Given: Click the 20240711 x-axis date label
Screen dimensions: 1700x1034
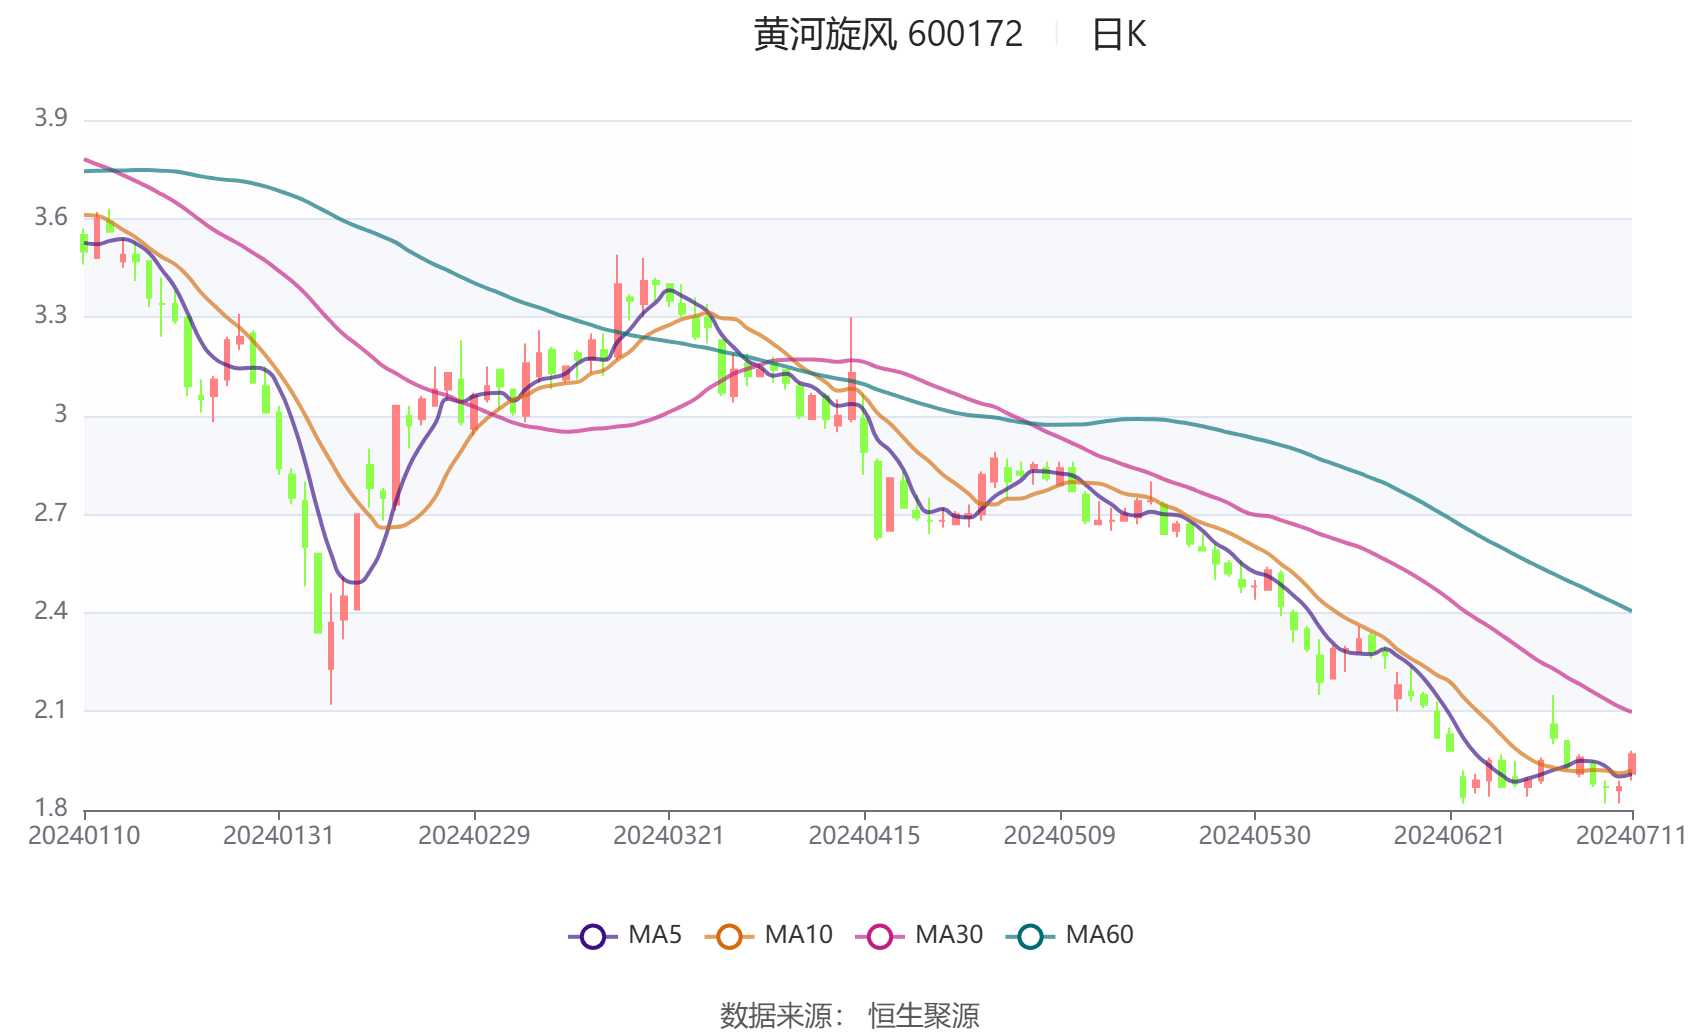Looking at the screenshot, I should click(1631, 835).
